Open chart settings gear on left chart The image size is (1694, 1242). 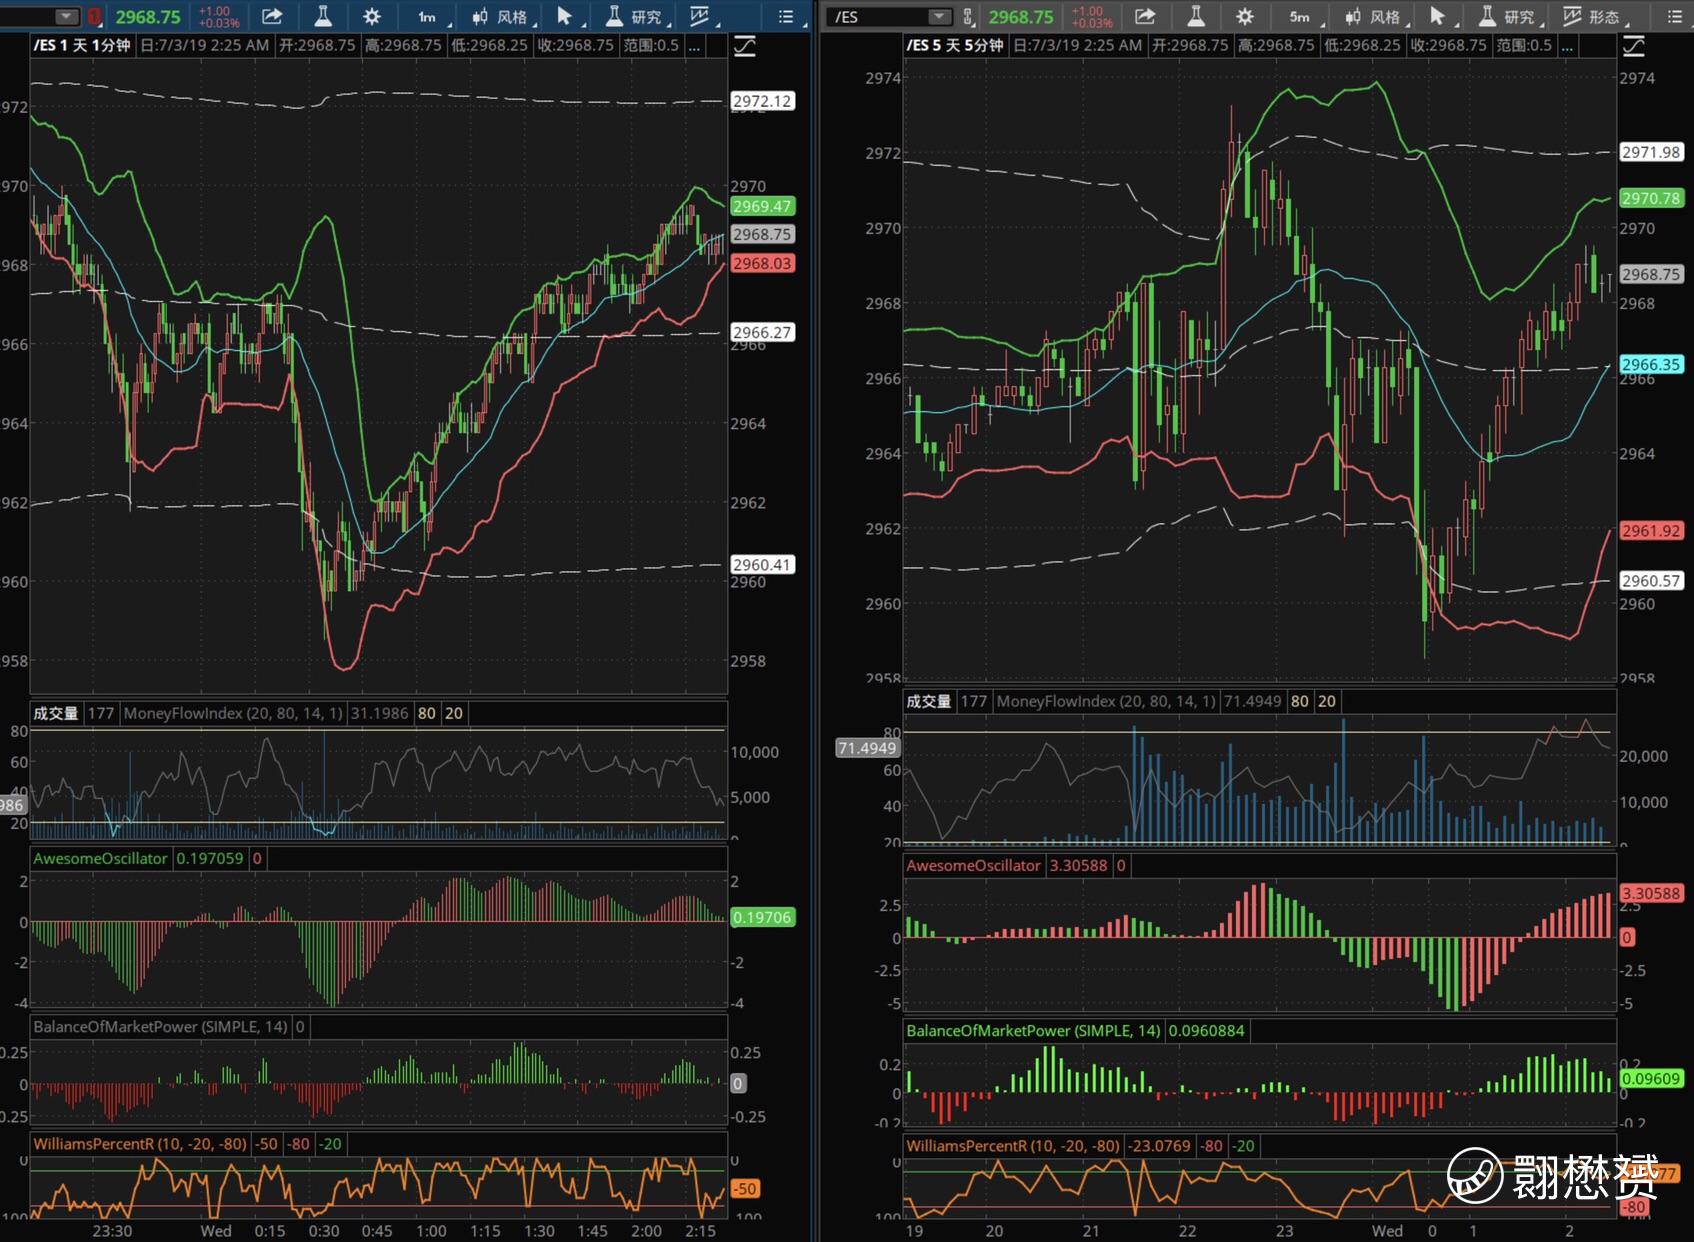click(x=371, y=16)
